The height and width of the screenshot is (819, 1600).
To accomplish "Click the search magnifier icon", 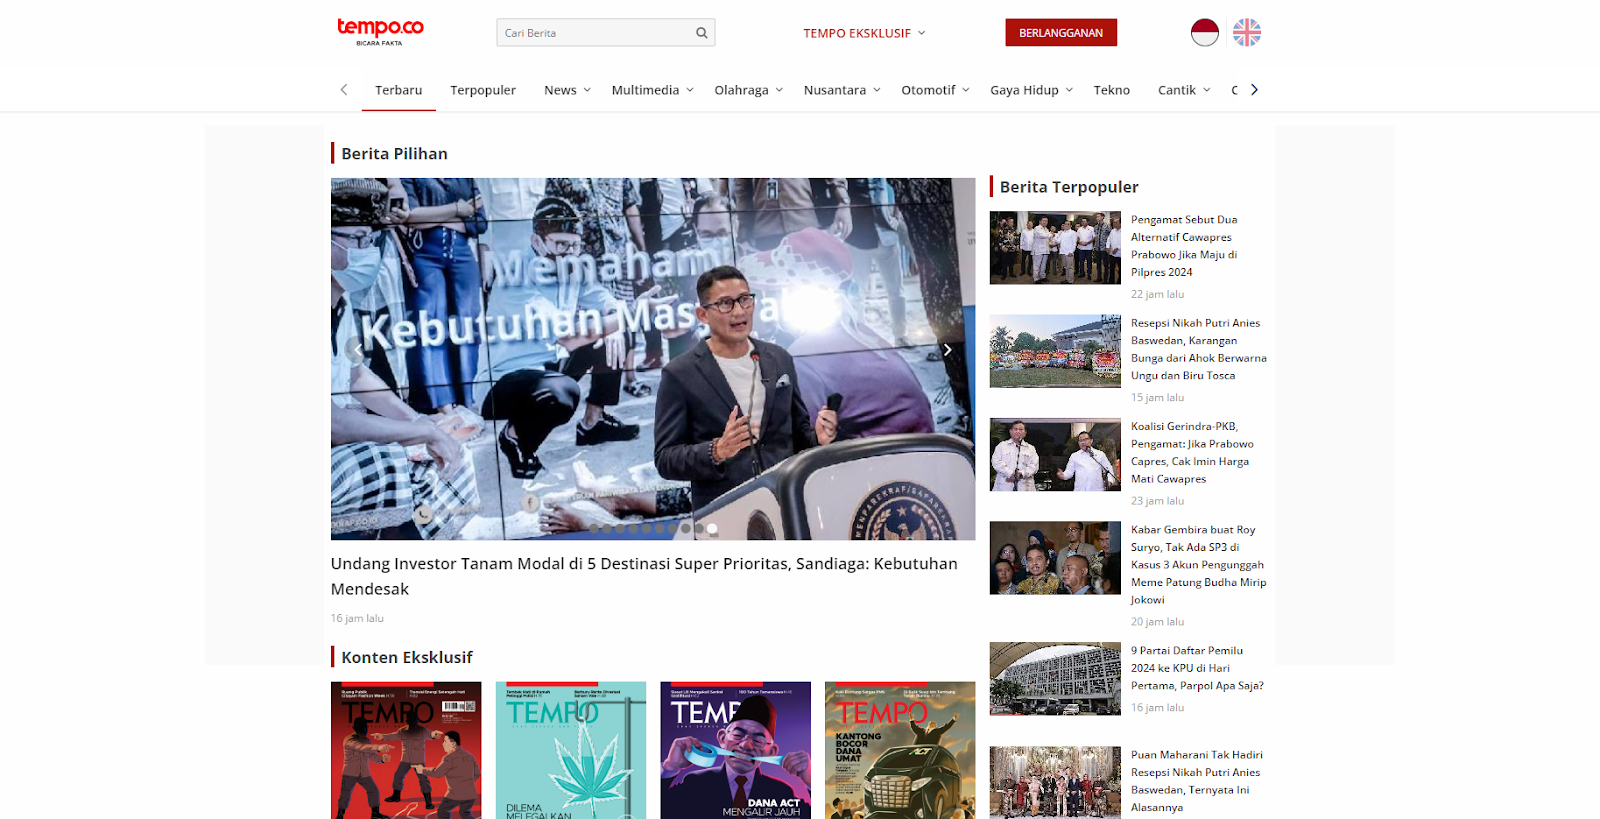I will point(702,33).
